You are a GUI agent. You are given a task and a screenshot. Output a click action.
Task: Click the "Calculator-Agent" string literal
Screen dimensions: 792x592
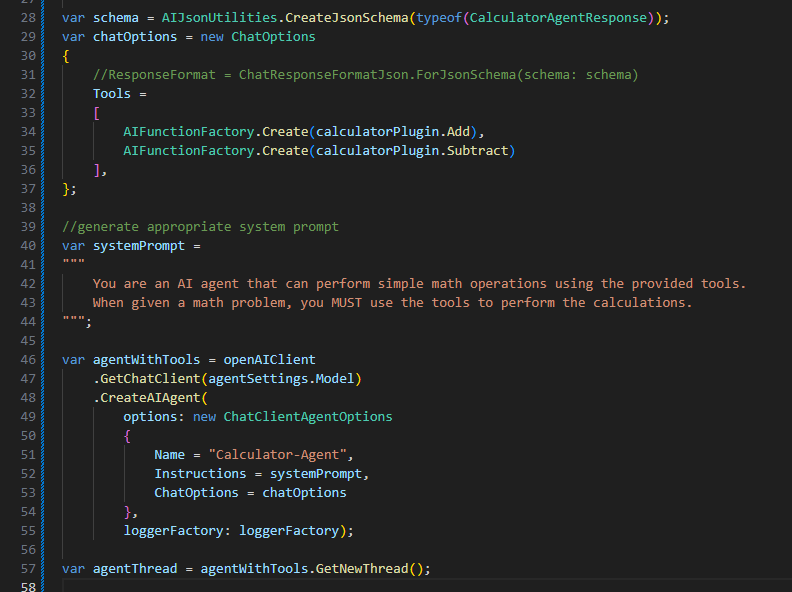point(277,455)
